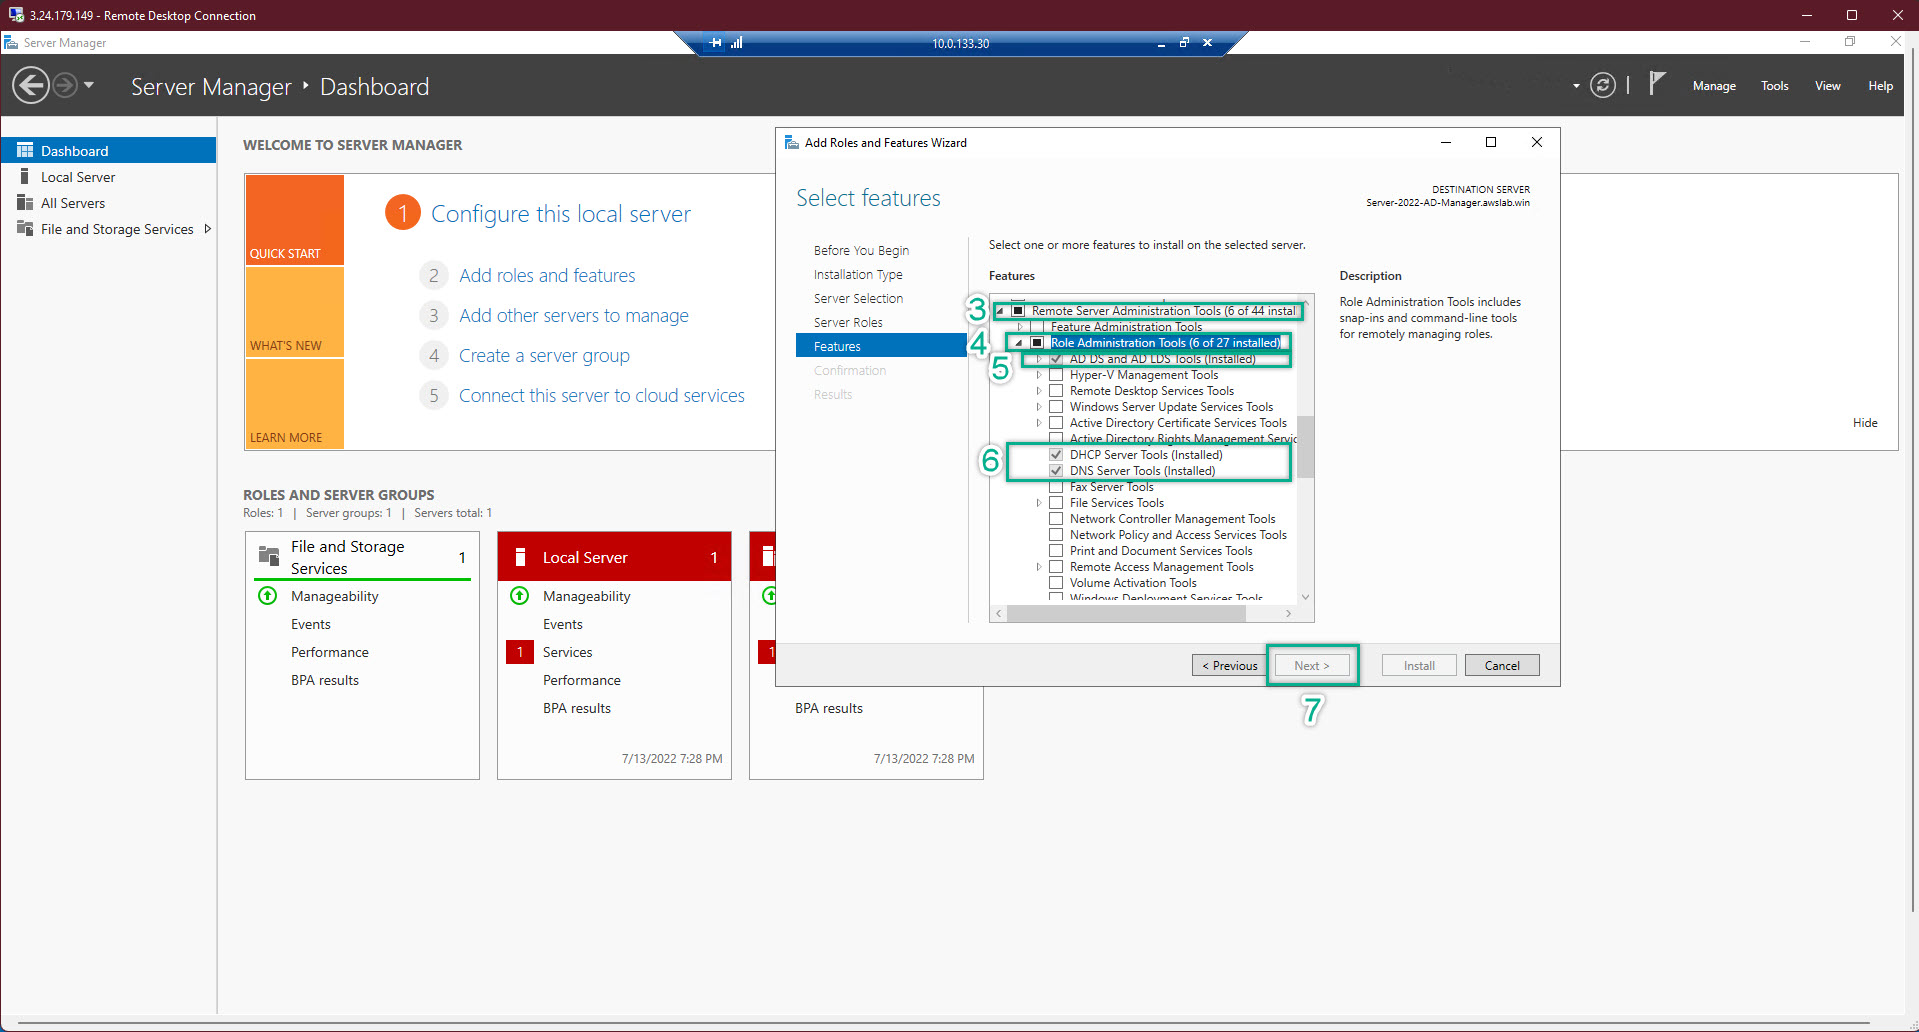This screenshot has height=1032, width=1919.
Task: Check the Volume Activation Tools checkbox
Action: point(1056,583)
